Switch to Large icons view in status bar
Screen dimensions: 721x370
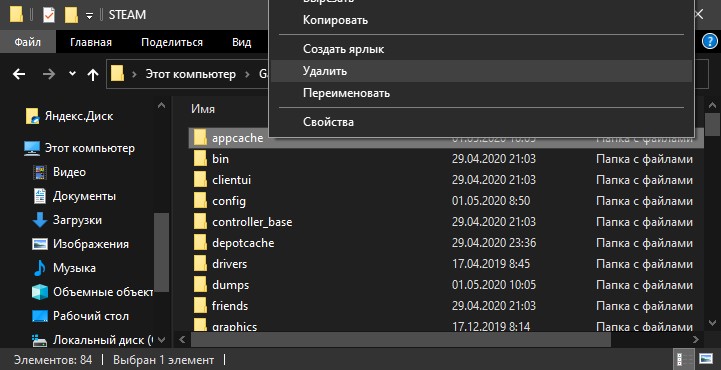click(705, 359)
